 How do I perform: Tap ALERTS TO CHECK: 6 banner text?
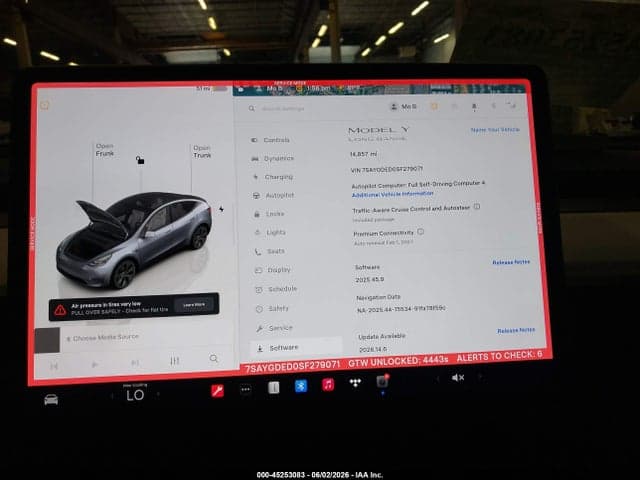499,356
